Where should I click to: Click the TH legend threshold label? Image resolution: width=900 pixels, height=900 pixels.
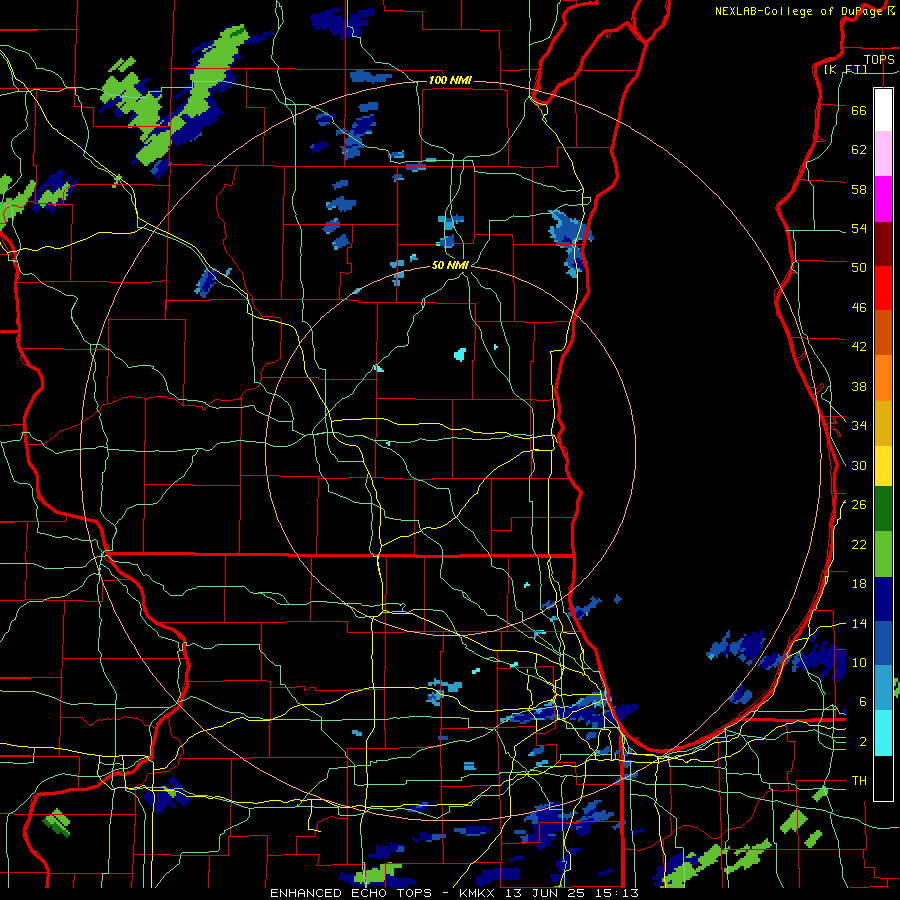[859, 781]
